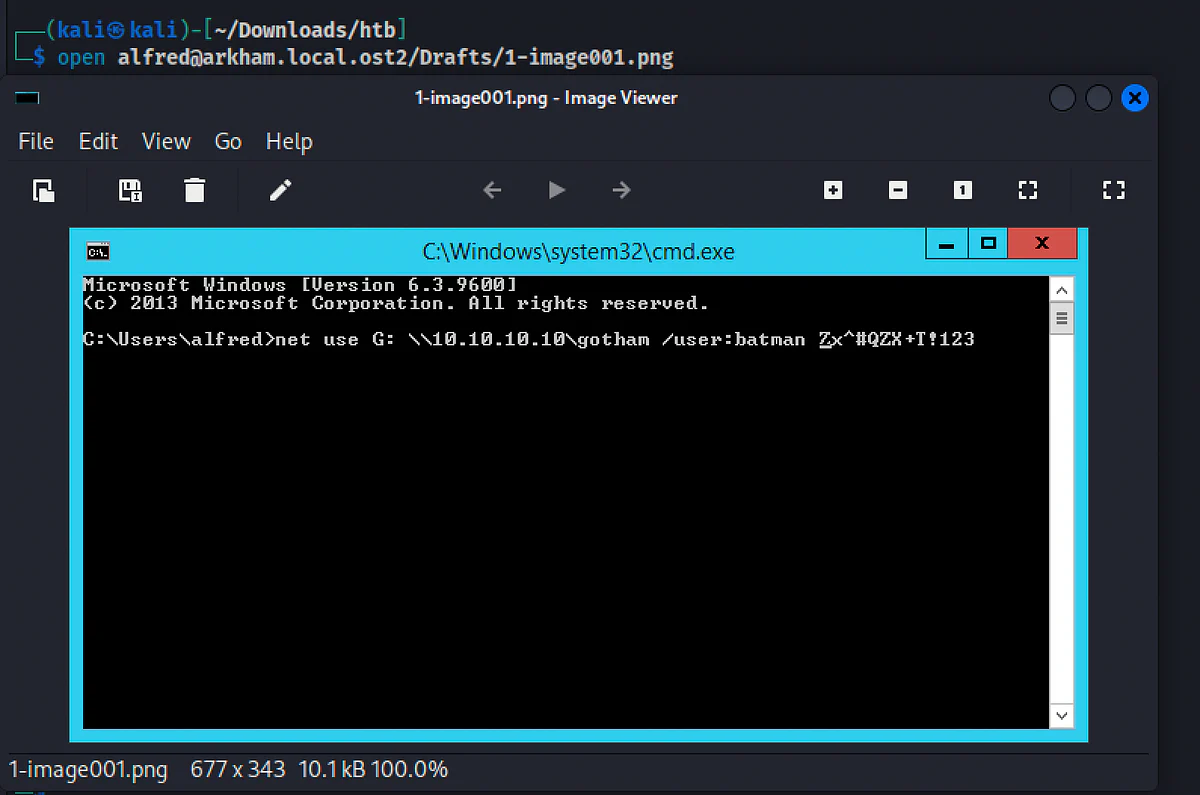Close the Image Viewer window
The width and height of the screenshot is (1200, 795).
pos(1134,98)
